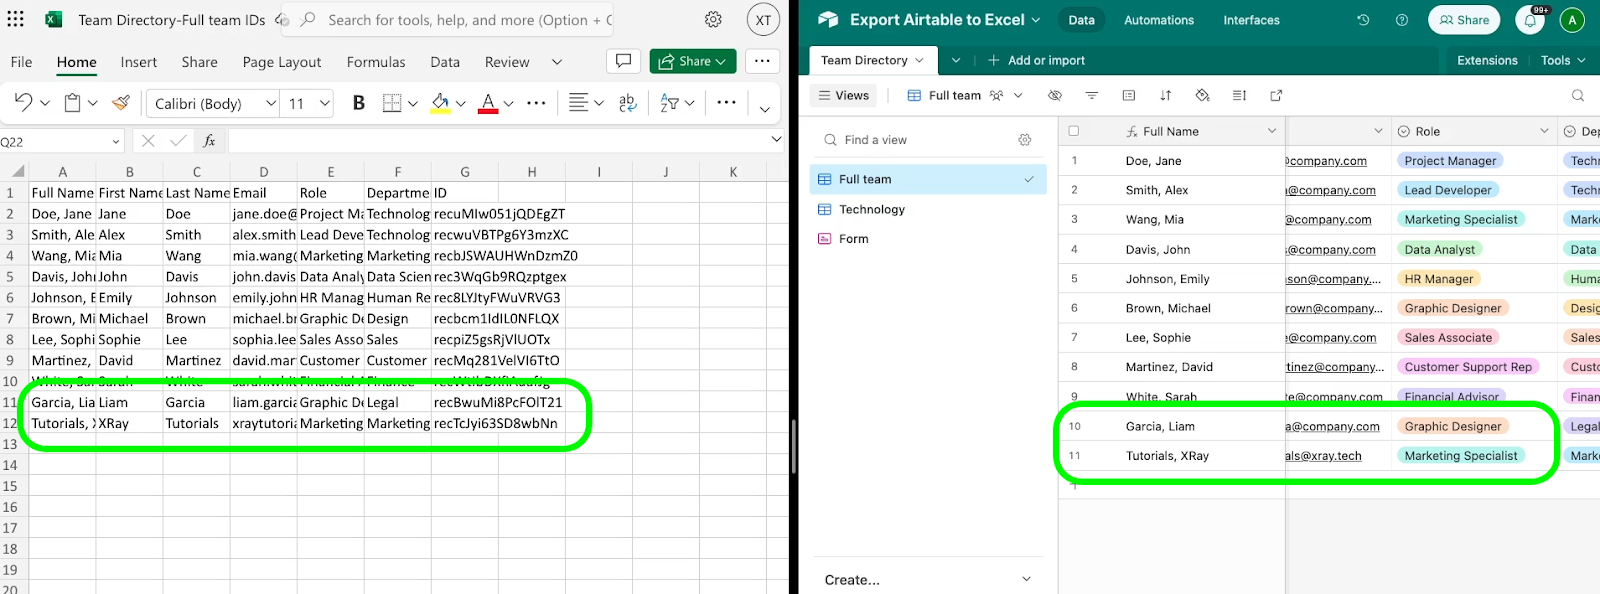The image size is (1600, 594).
Task: Open the Full Name column dropdown arrow
Action: 1272,131
